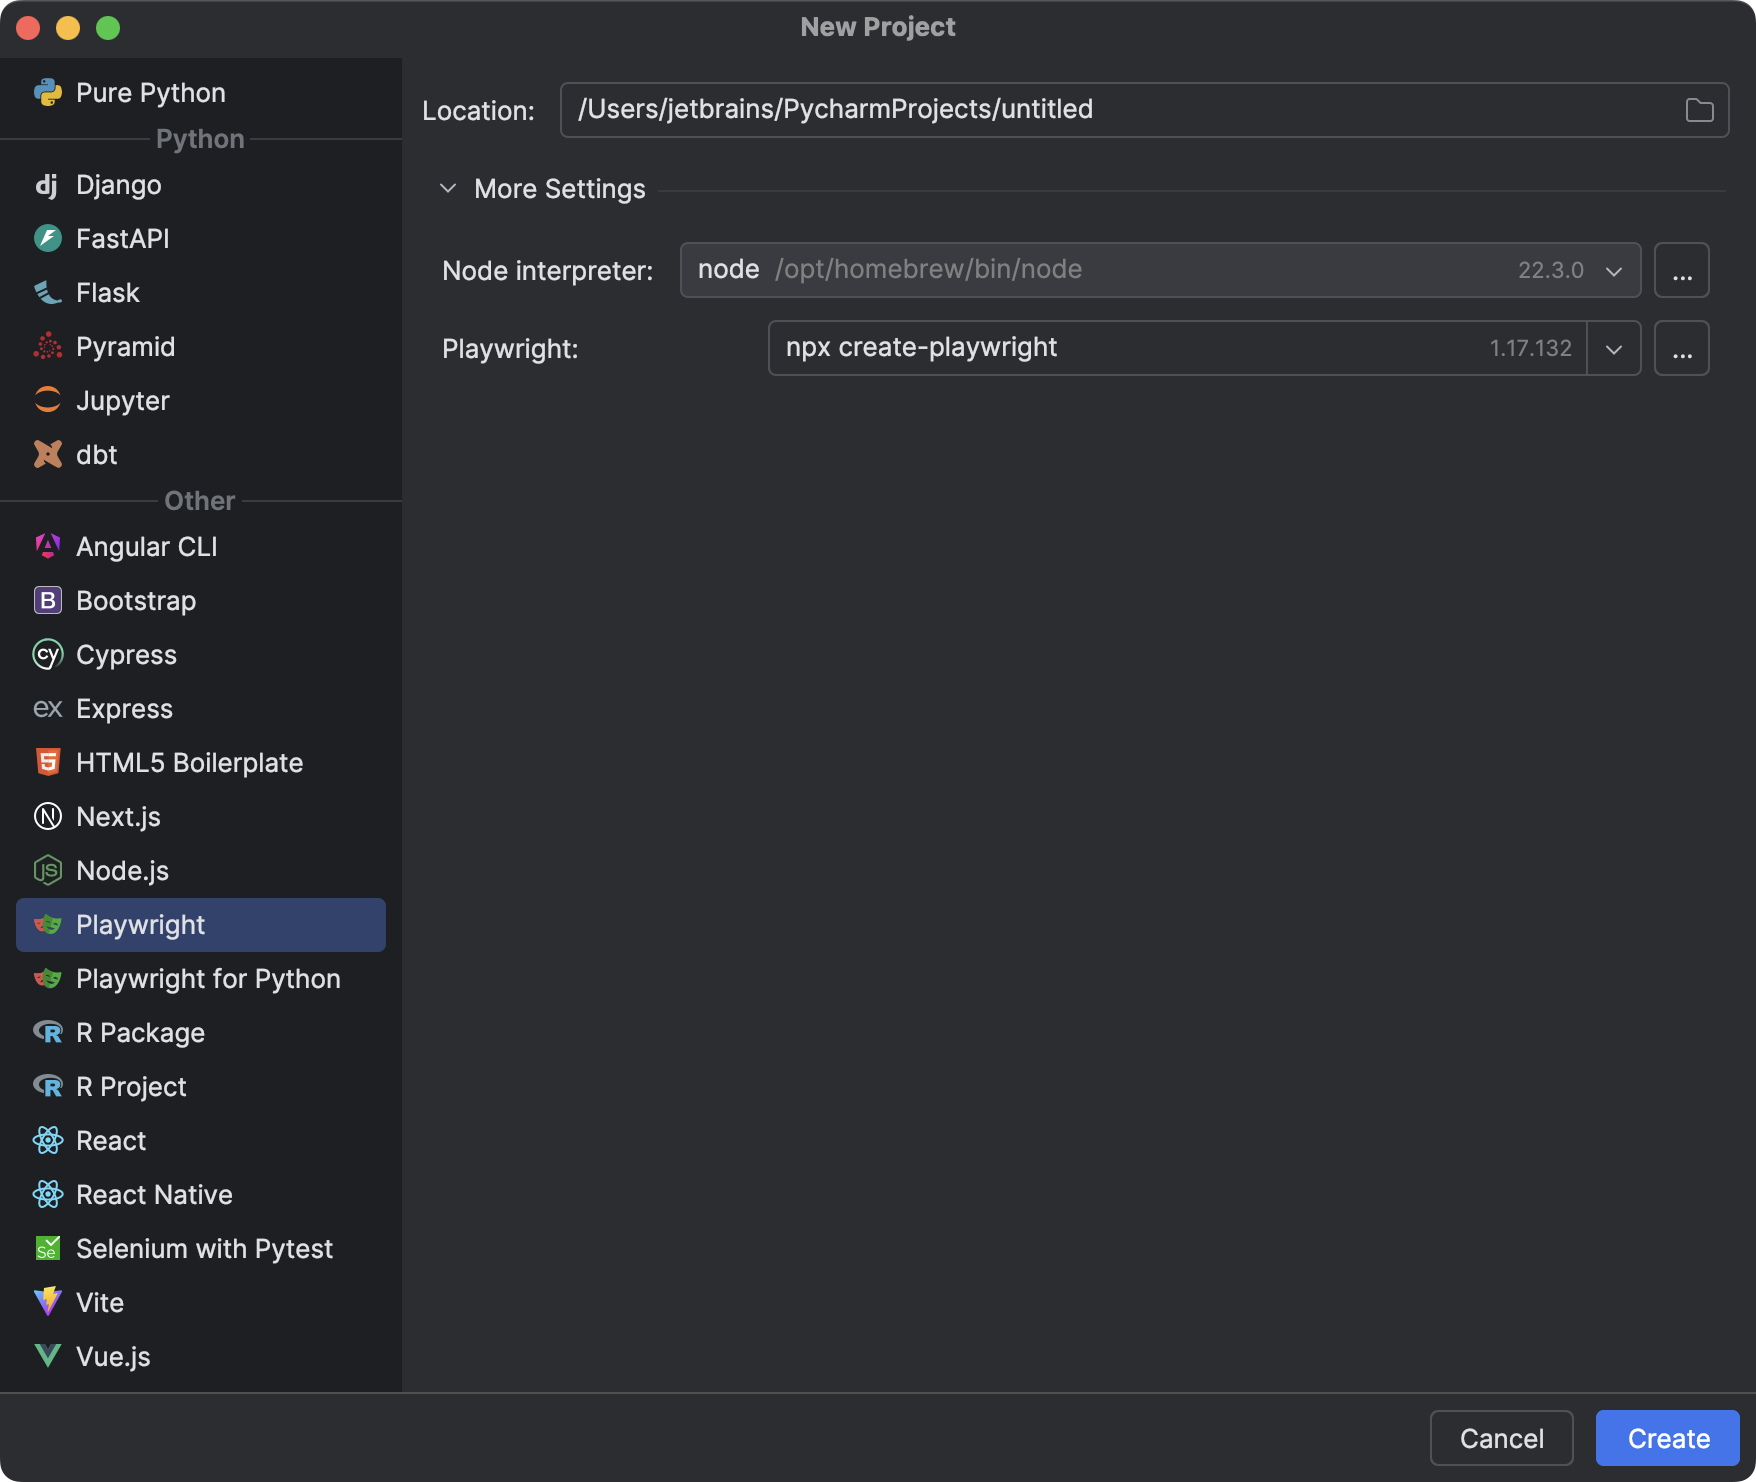The width and height of the screenshot is (1756, 1482).
Task: Click the Jupyter orange icon
Action: 48,400
